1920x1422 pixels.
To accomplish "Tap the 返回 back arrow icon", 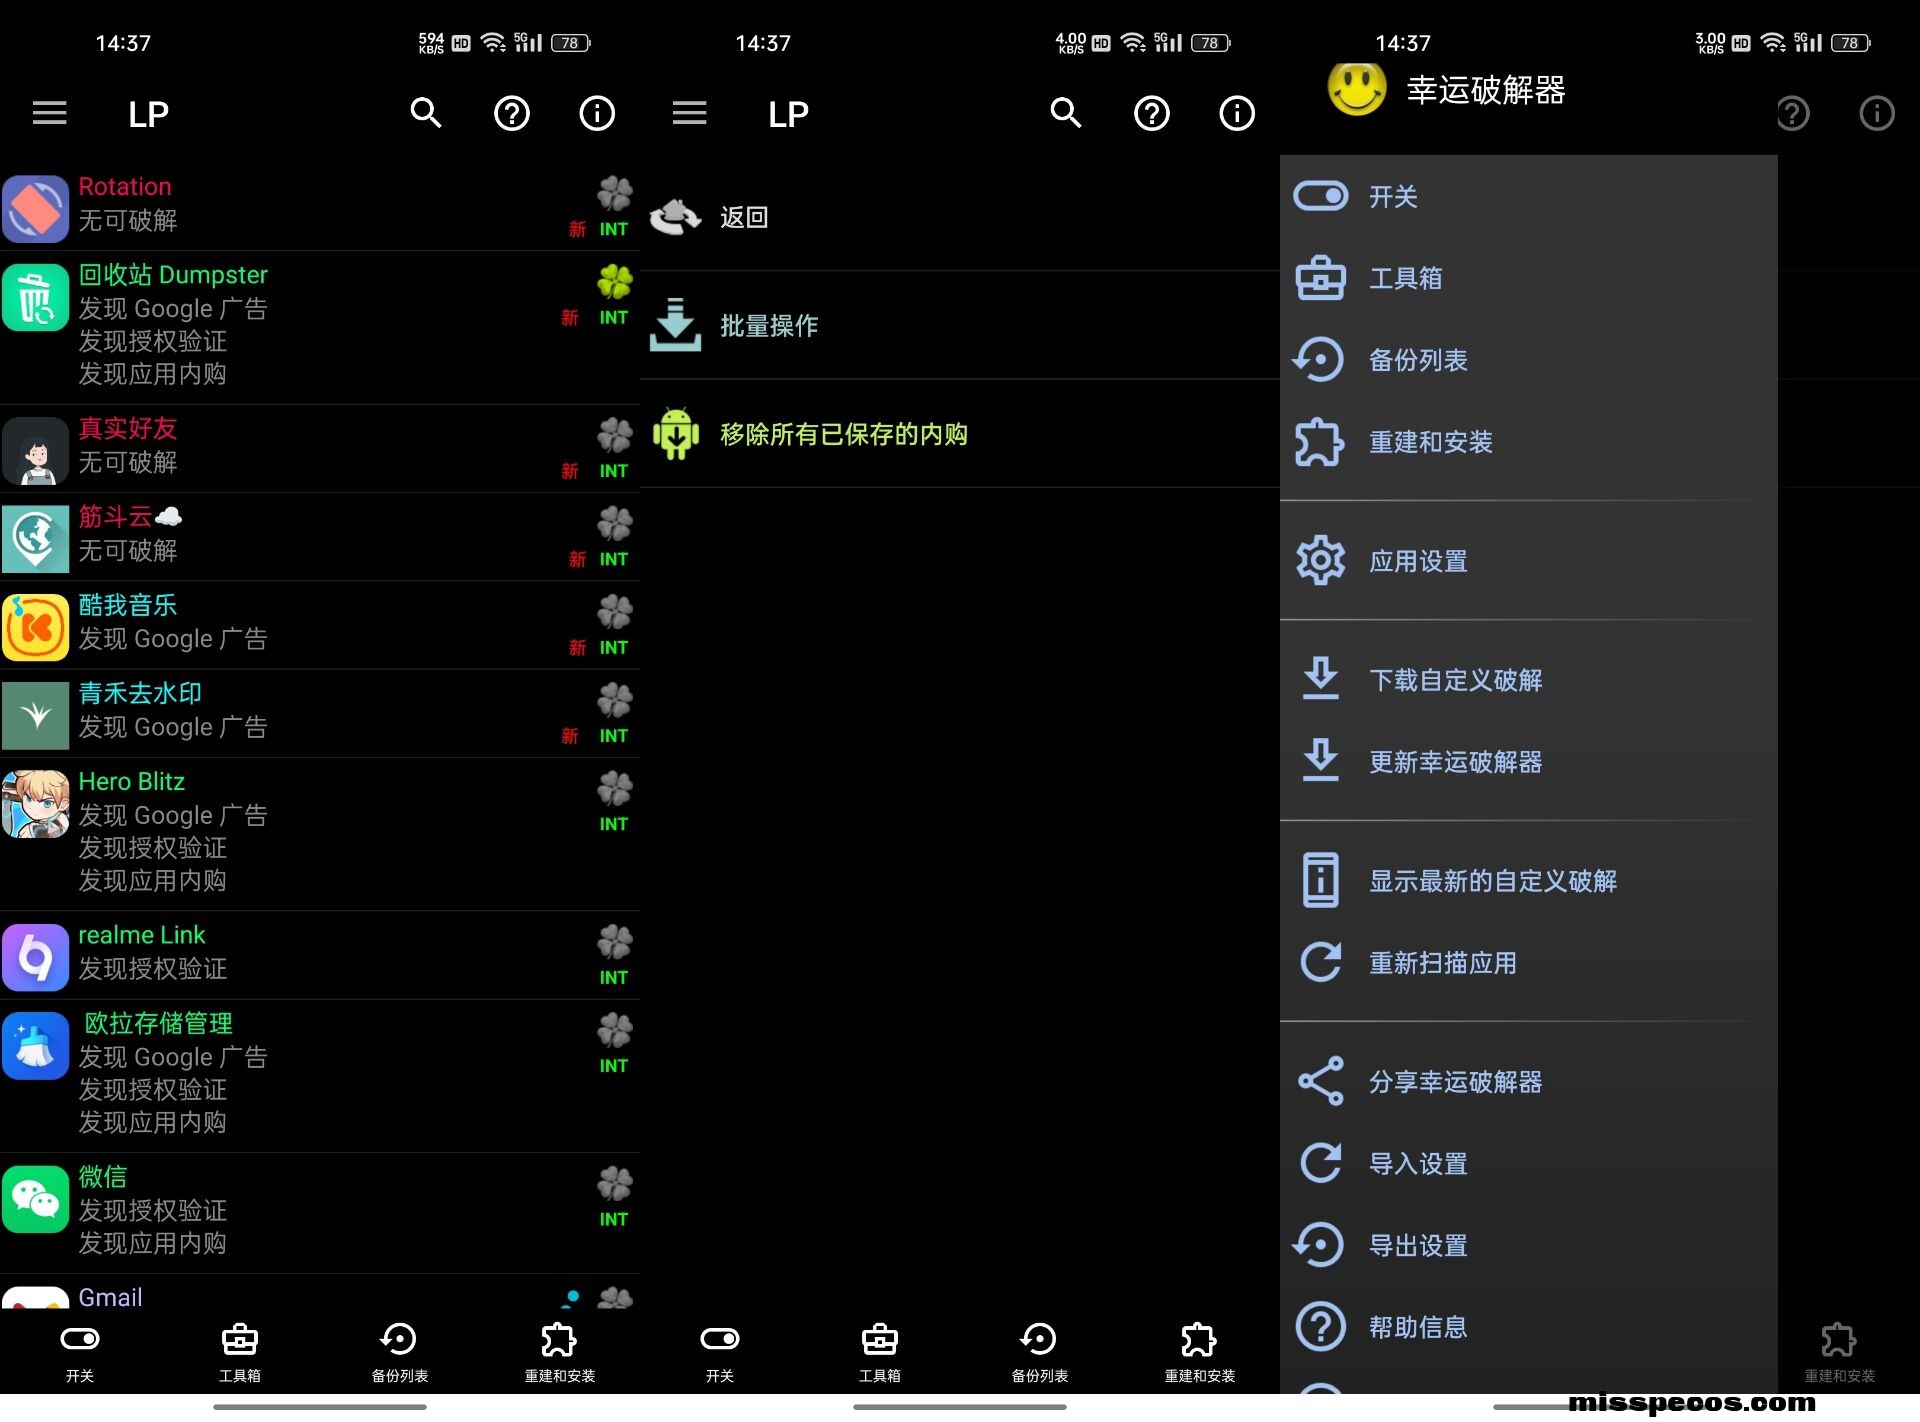I will click(x=676, y=217).
